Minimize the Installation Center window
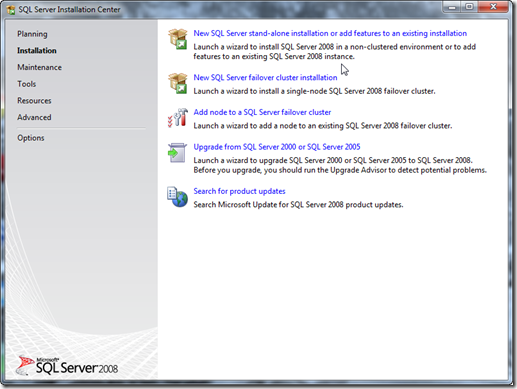 (452, 7)
